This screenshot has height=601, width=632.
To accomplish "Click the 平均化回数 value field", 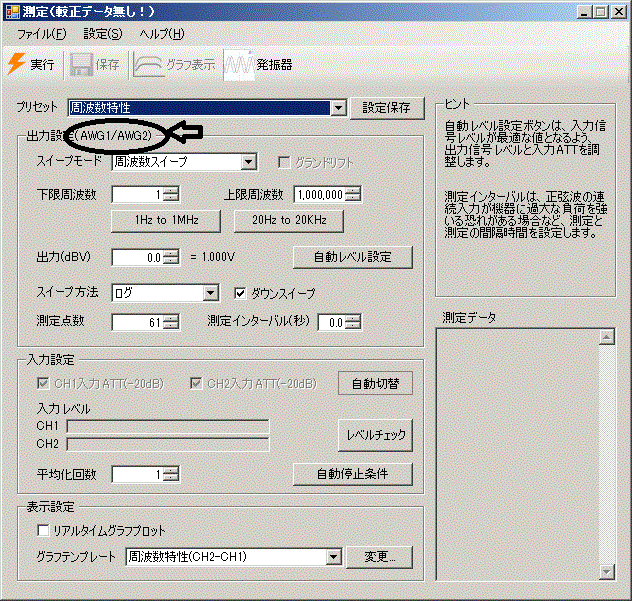I will [137, 474].
